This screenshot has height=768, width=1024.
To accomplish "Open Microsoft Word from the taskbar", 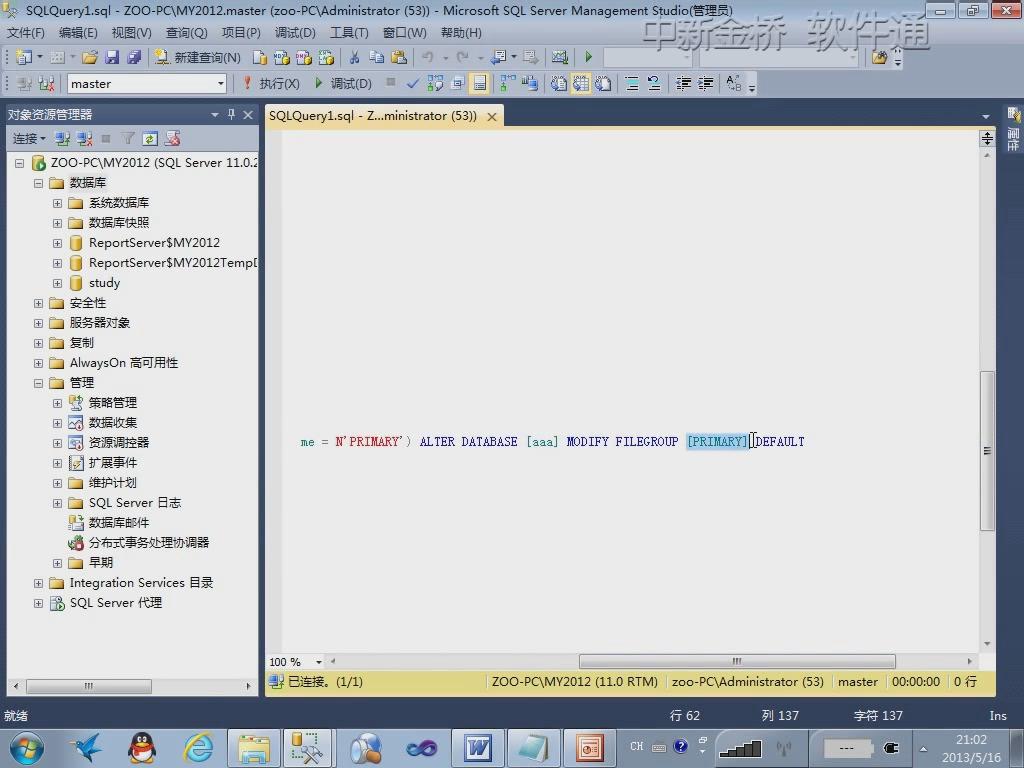I will pos(477,748).
